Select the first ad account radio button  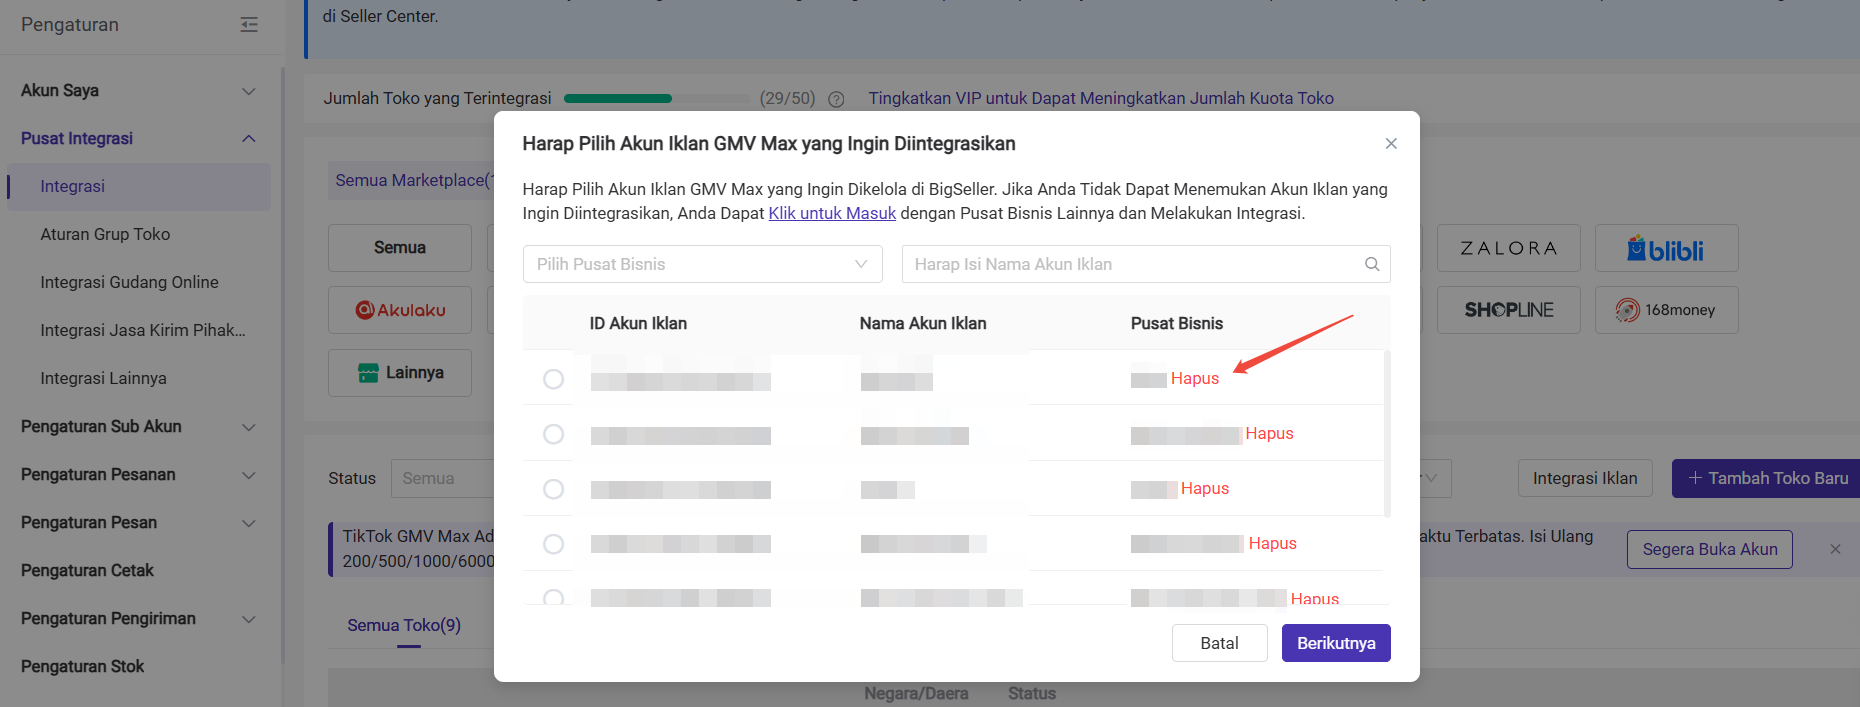[x=553, y=379]
